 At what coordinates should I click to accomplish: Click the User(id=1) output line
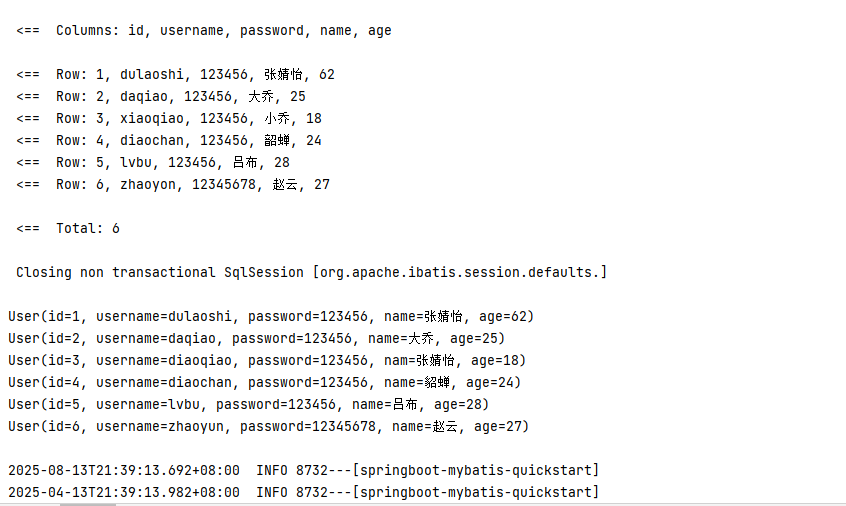click(271, 316)
